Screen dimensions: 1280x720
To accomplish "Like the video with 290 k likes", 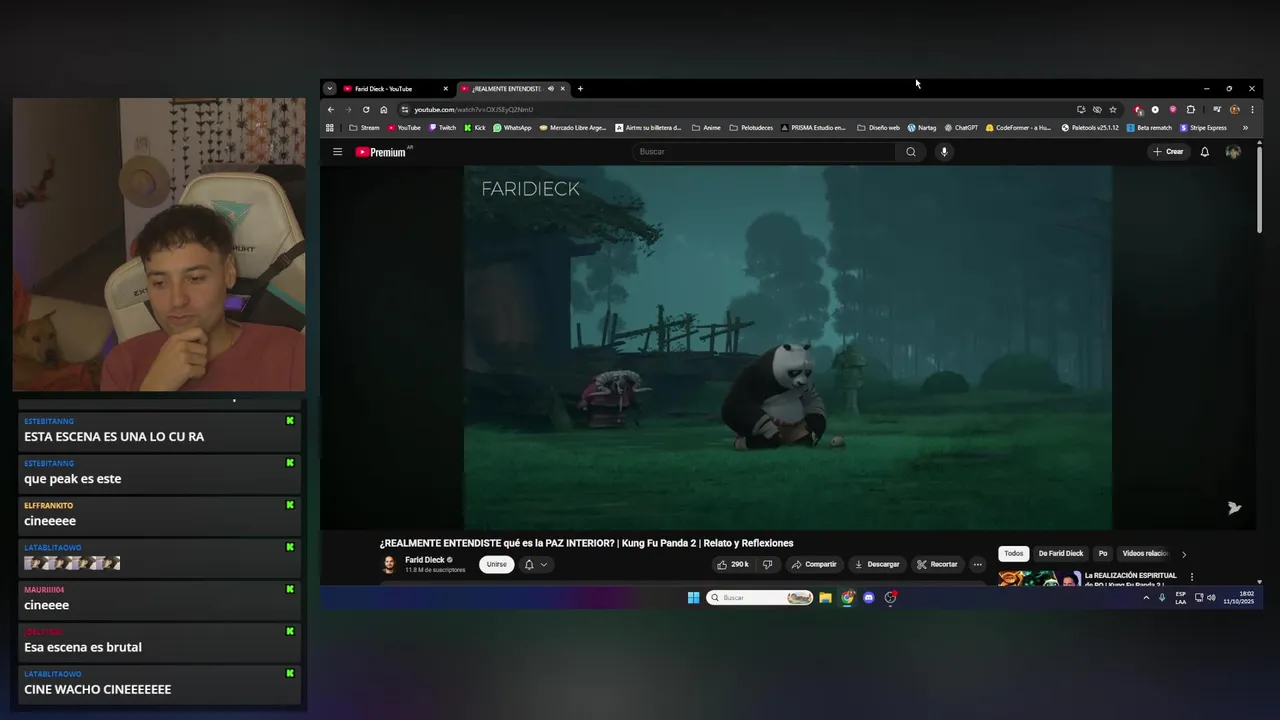I will (732, 564).
